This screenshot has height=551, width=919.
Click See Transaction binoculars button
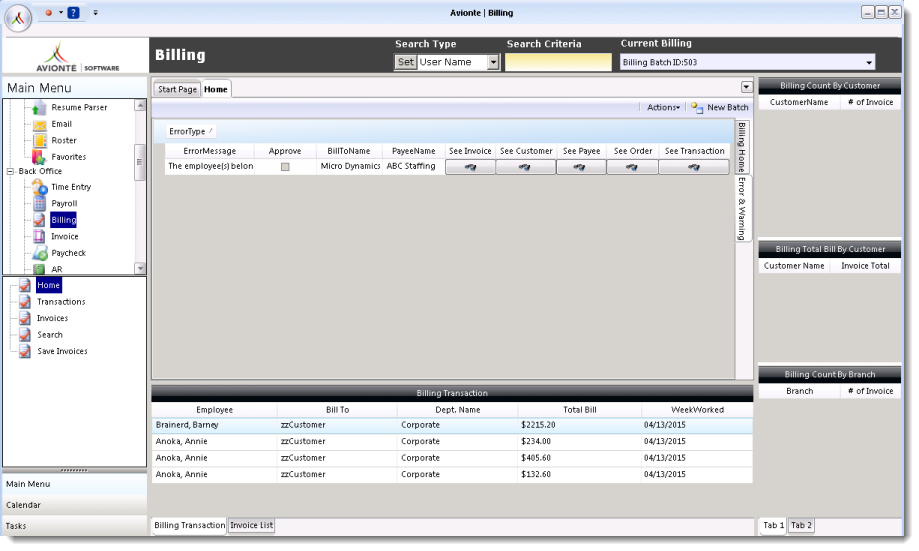(x=694, y=167)
